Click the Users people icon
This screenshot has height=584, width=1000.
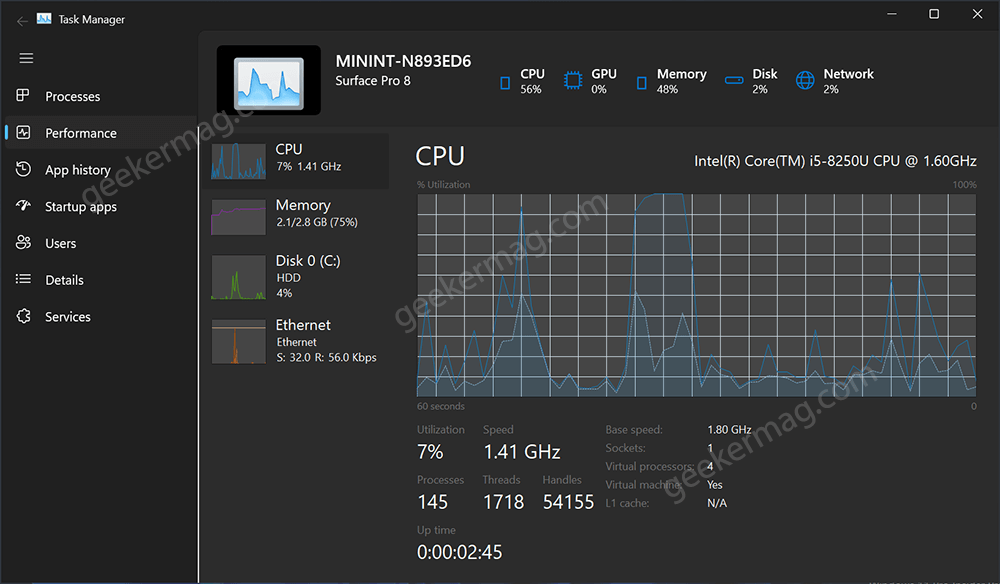click(23, 242)
